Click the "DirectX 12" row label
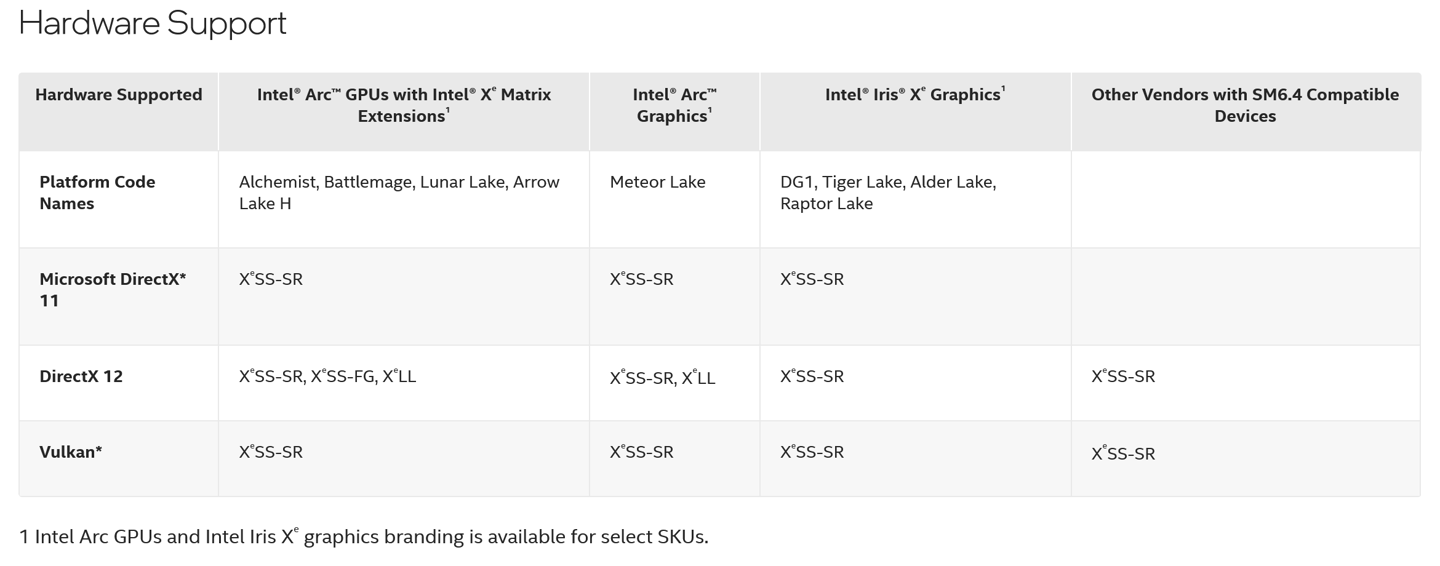The width and height of the screenshot is (1440, 566). point(81,377)
